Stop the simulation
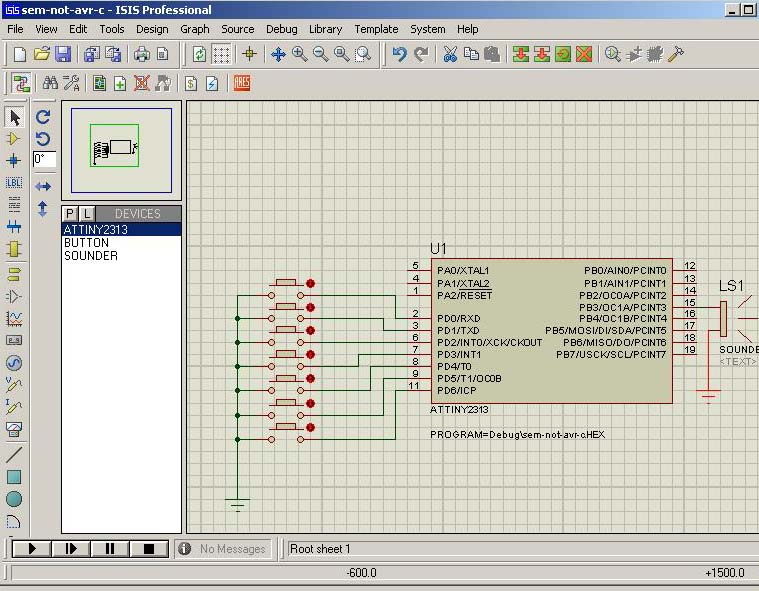This screenshot has width=759, height=591. click(x=149, y=548)
